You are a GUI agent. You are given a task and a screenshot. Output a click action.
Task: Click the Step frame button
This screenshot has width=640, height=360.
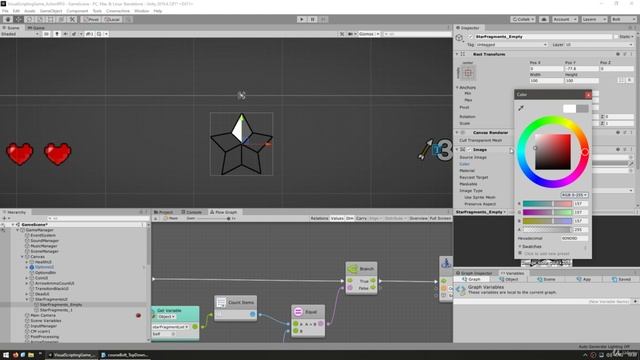point(323,19)
